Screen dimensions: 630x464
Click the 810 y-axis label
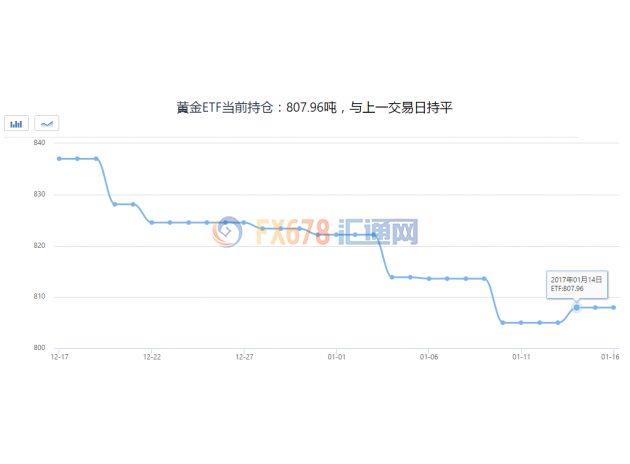coord(39,297)
